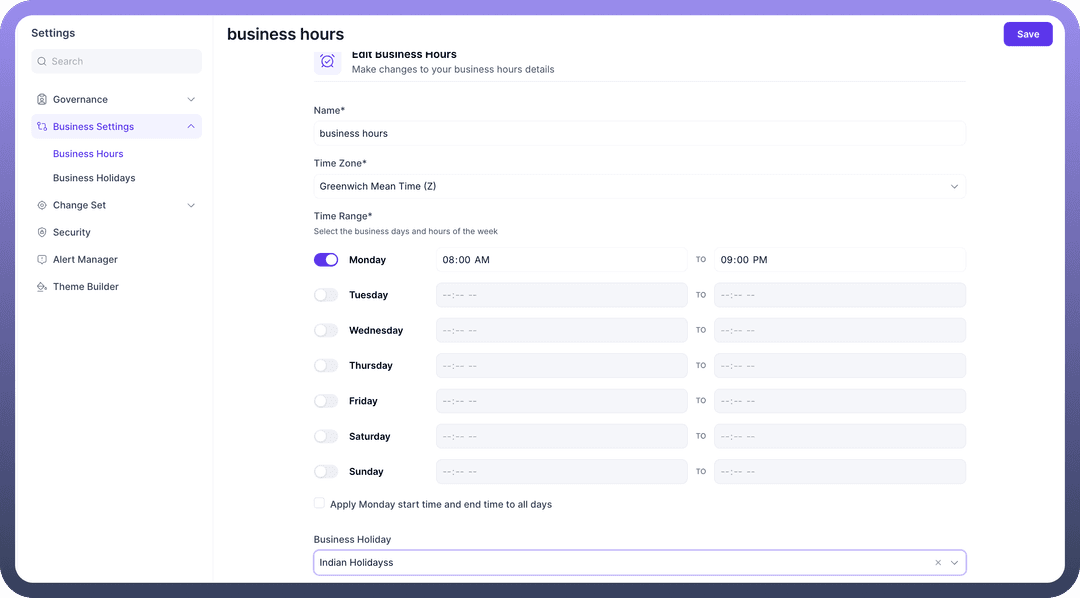
Task: Select Business Hours in the sidebar
Action: coord(88,154)
